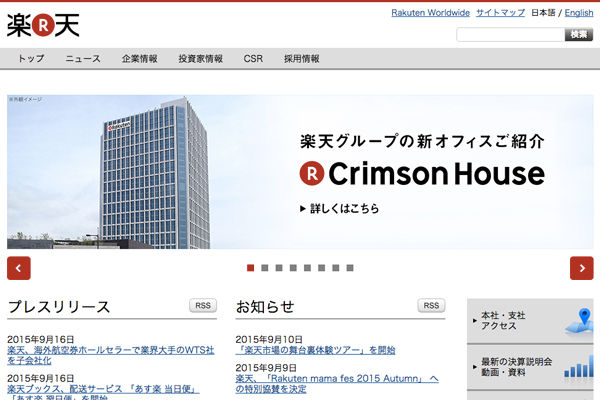The height and width of the screenshot is (400, 600).
Task: Open 本社・支社 アクセス side panel
Action: [x=530, y=321]
